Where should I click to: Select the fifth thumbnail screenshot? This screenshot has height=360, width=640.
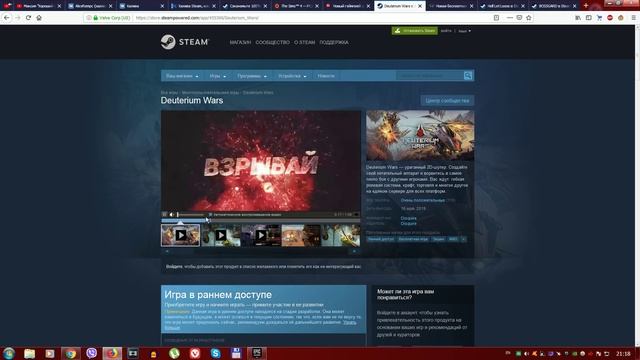pos(341,235)
